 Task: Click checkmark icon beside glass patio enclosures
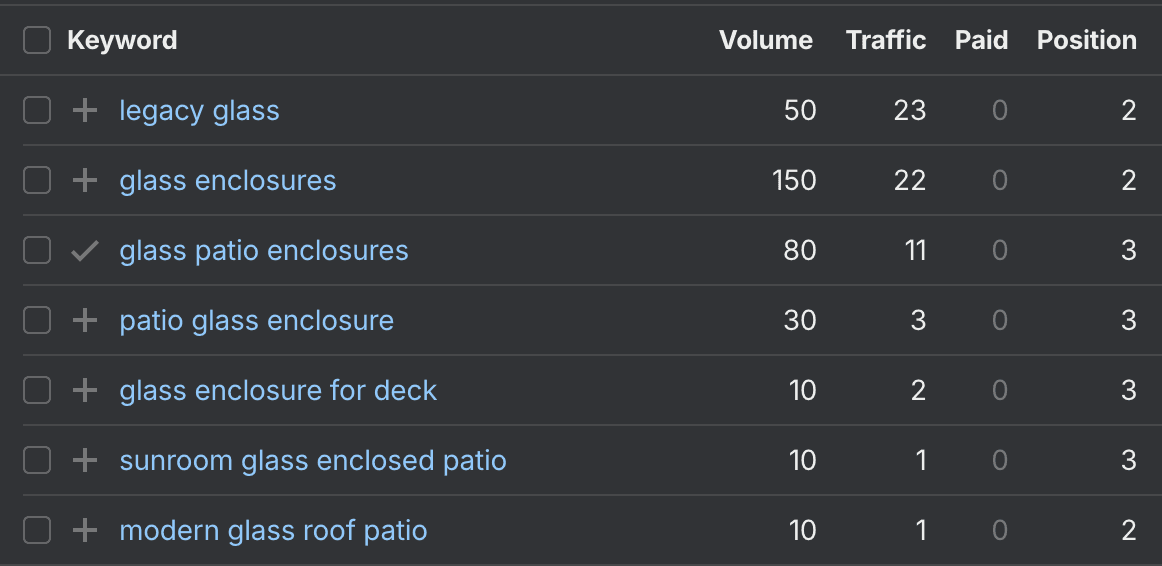pyautogui.click(x=84, y=251)
